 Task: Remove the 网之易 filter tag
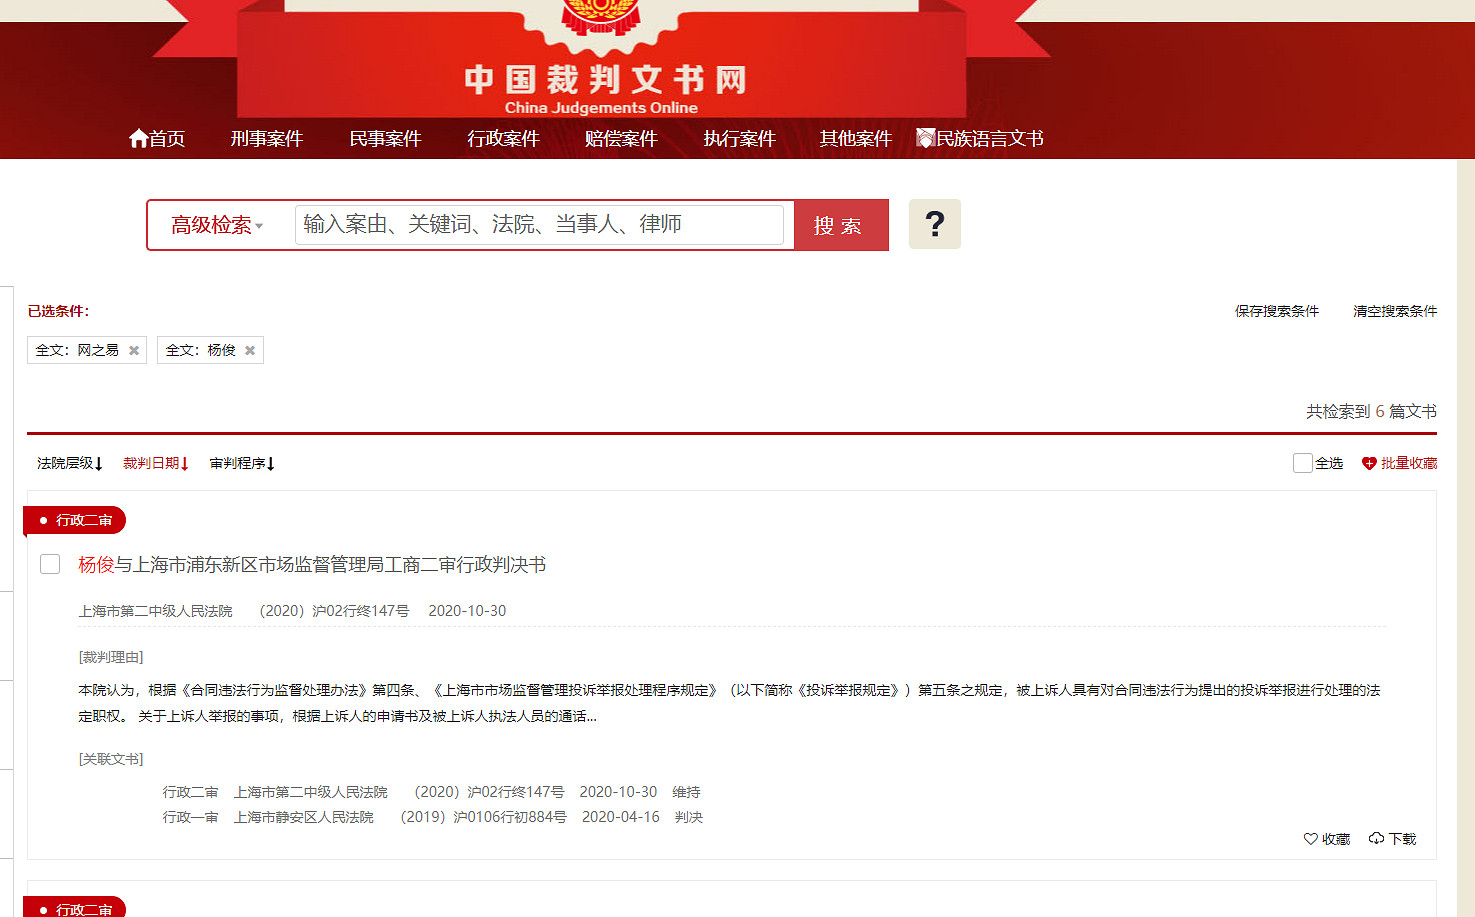(134, 351)
